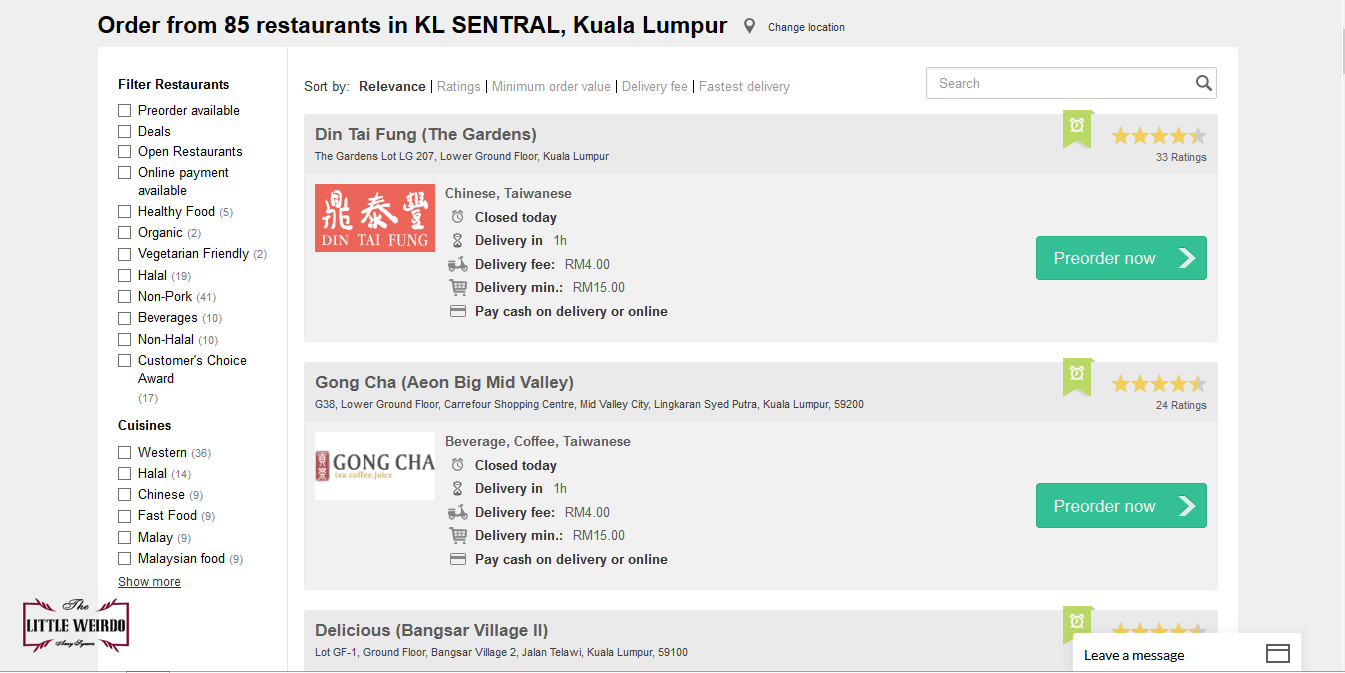This screenshot has height=673, width=1345.
Task: Sort restaurants by Delivery fee
Action: click(x=655, y=87)
